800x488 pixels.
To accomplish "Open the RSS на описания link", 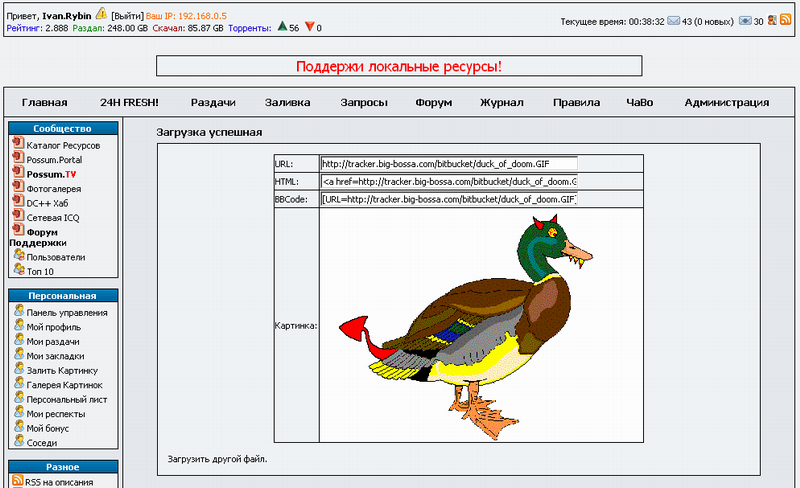I will 59,482.
